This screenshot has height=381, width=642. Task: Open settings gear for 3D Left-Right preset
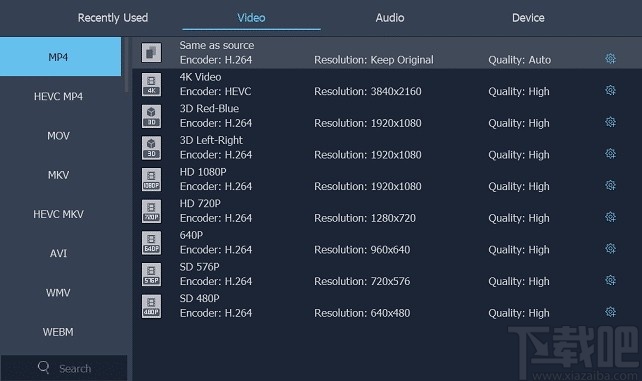point(610,153)
